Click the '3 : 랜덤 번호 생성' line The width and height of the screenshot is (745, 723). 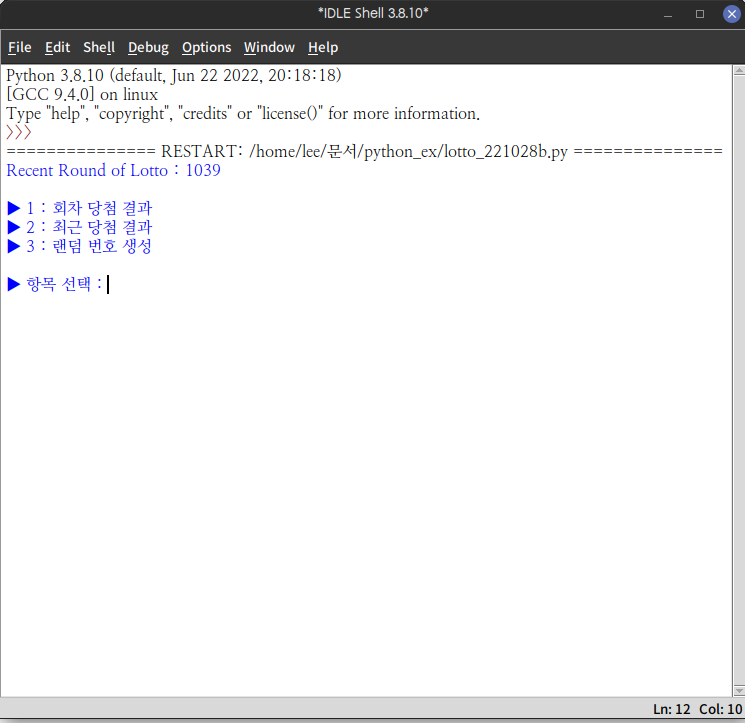80,246
